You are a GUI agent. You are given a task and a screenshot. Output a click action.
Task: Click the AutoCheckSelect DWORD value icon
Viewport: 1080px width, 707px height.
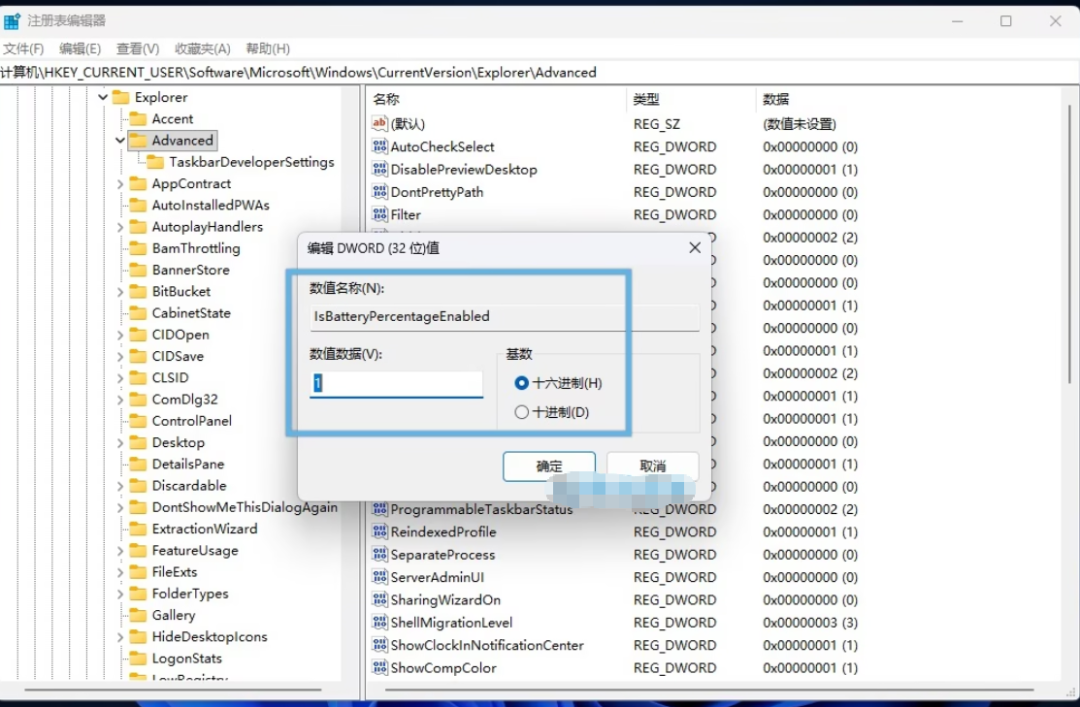(x=380, y=146)
